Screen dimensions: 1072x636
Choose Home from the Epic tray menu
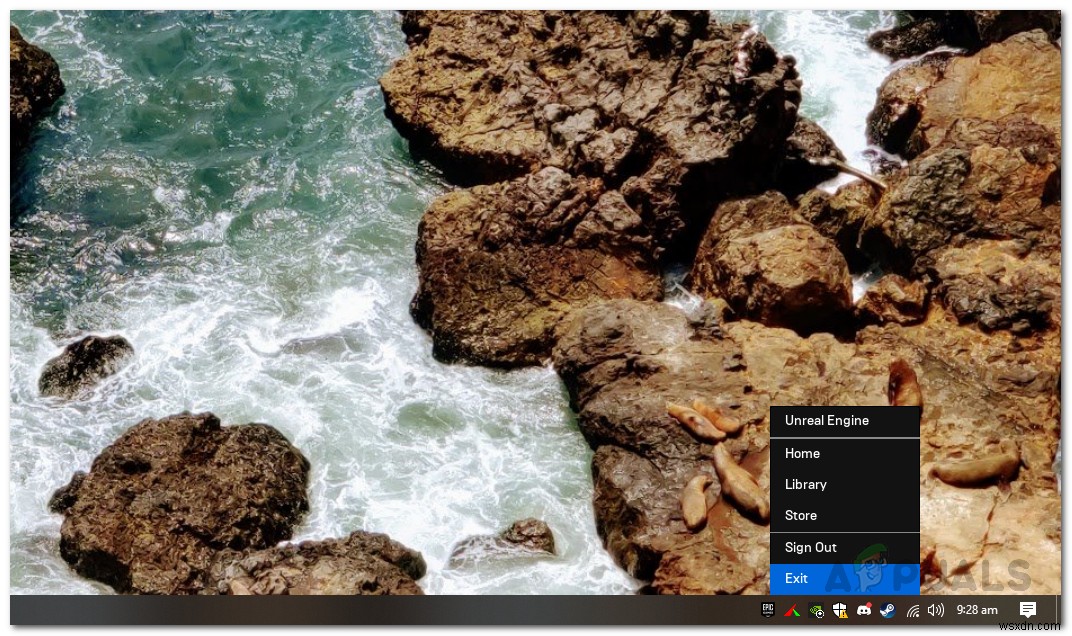845,453
